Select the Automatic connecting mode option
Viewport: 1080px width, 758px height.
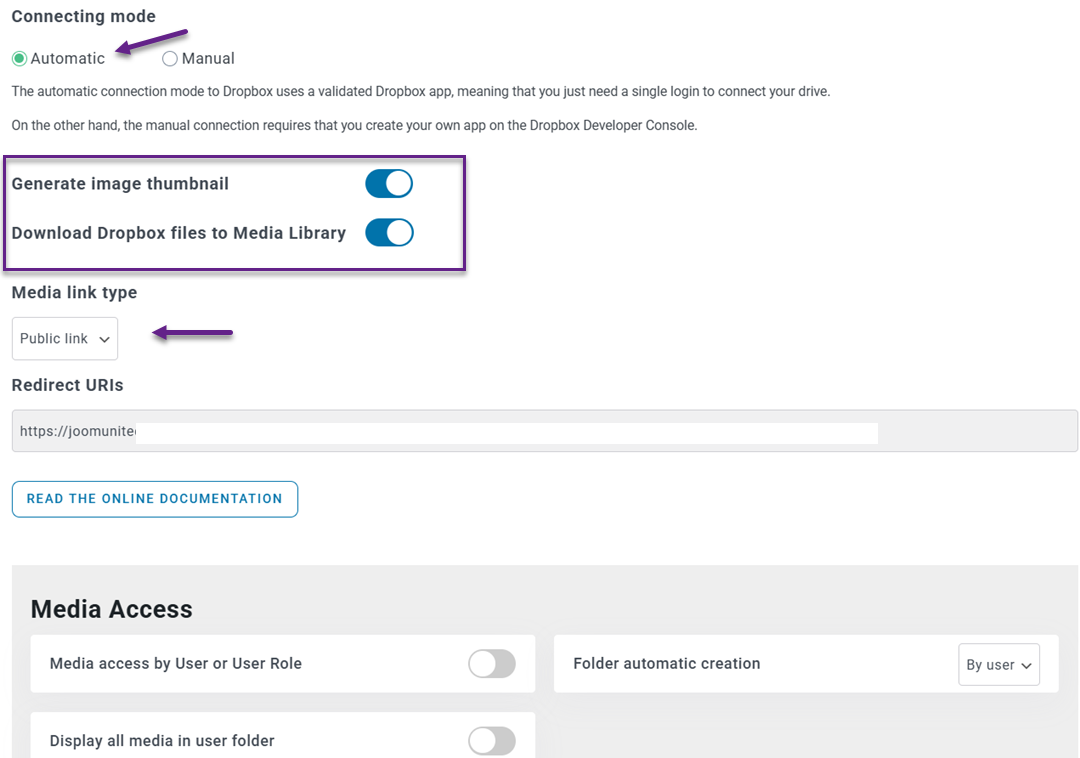pyautogui.click(x=18, y=58)
